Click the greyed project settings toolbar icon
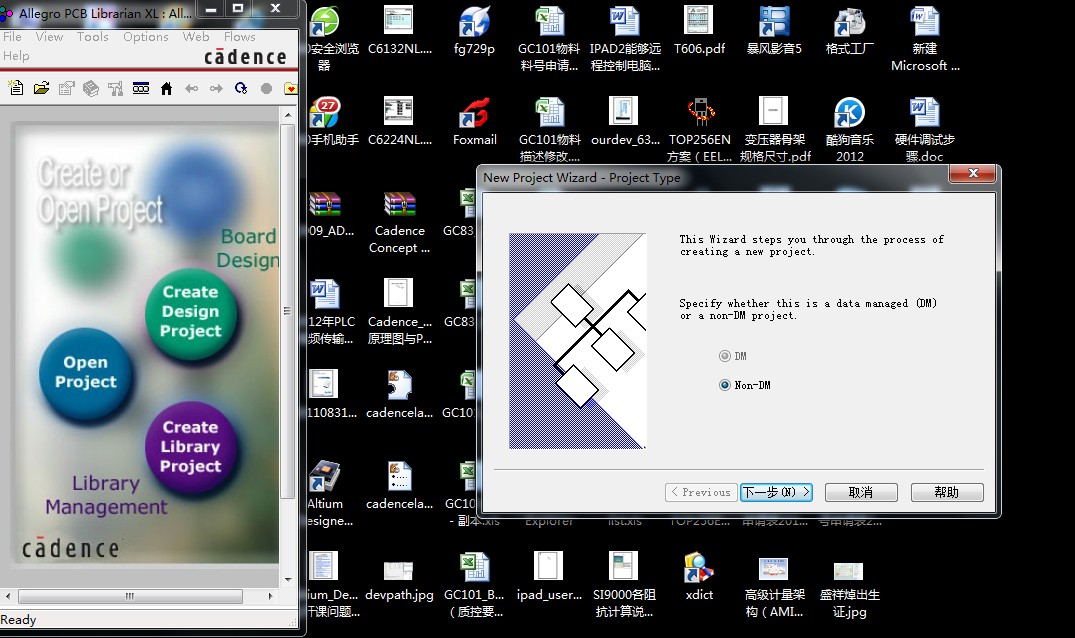The height and width of the screenshot is (638, 1075). [x=67, y=88]
